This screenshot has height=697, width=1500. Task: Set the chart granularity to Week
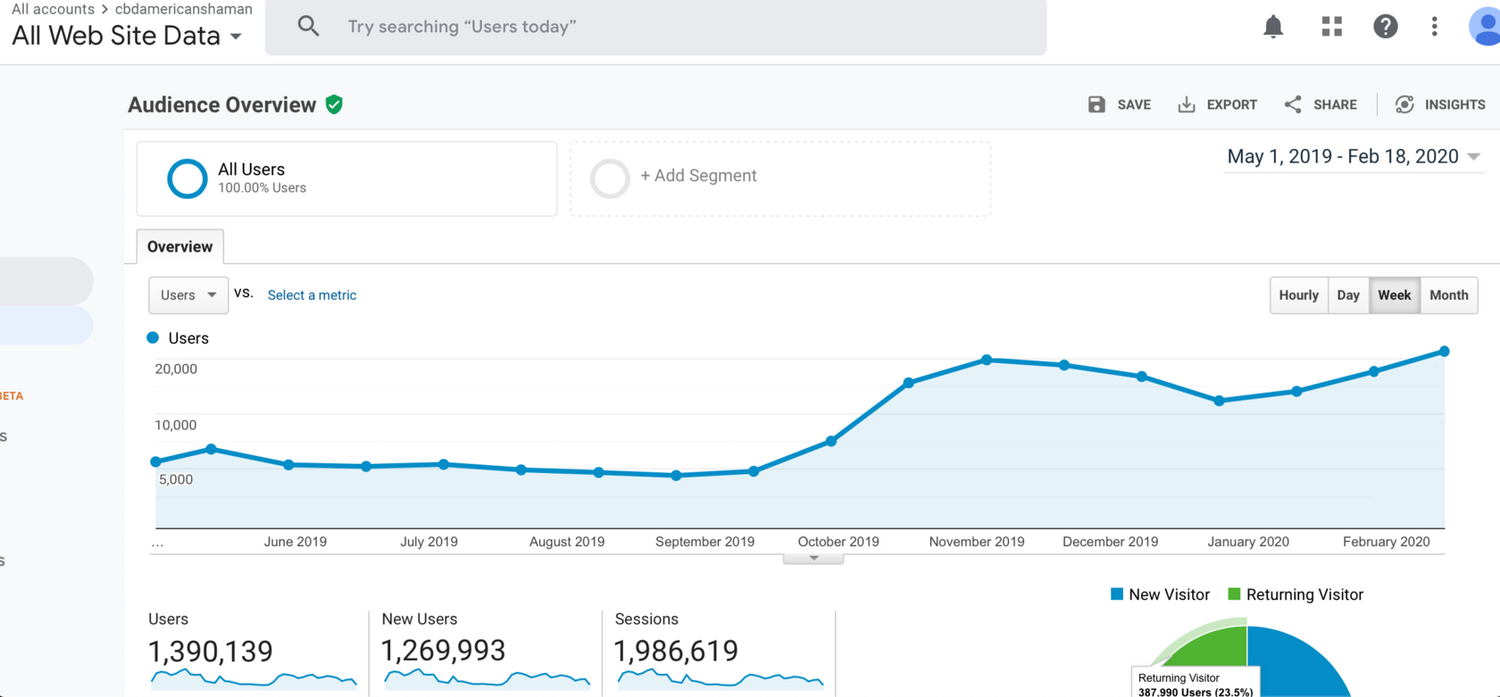coord(1394,295)
